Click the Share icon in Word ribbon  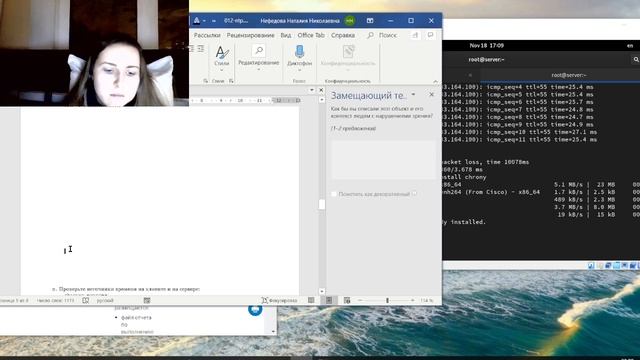(415, 35)
